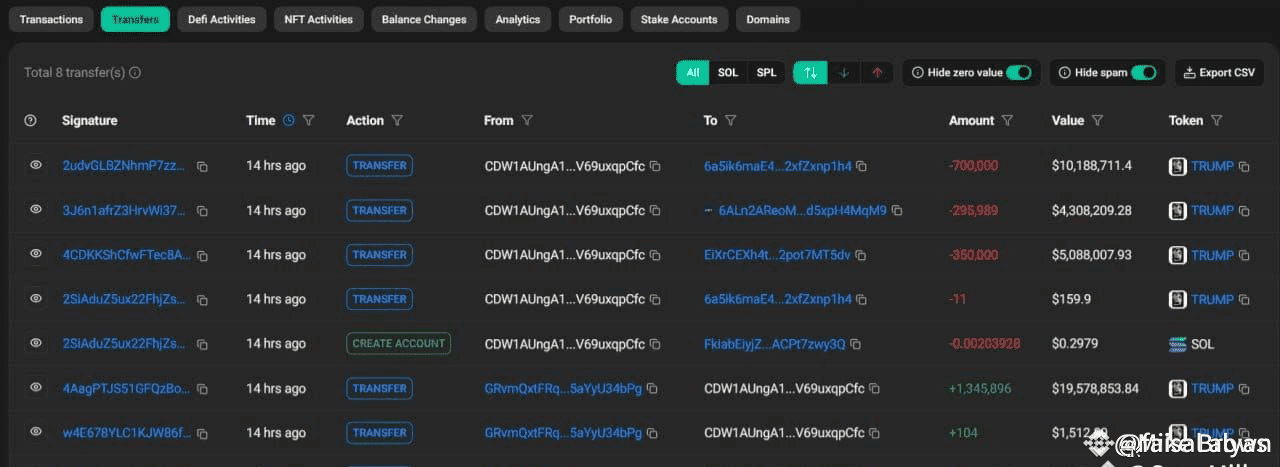Select the All token filter
Screen dimensions: 1280x467
[693, 72]
